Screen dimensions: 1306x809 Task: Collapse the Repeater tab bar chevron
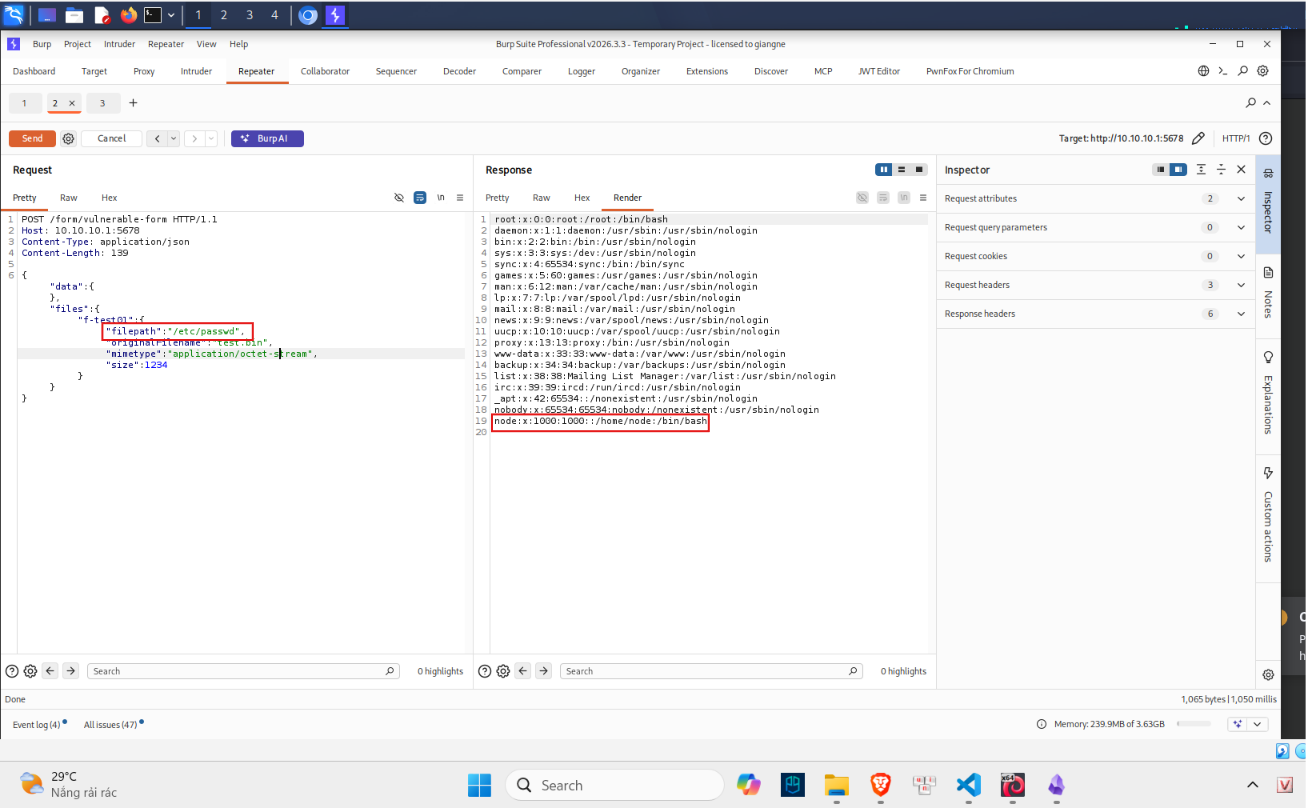1267,103
